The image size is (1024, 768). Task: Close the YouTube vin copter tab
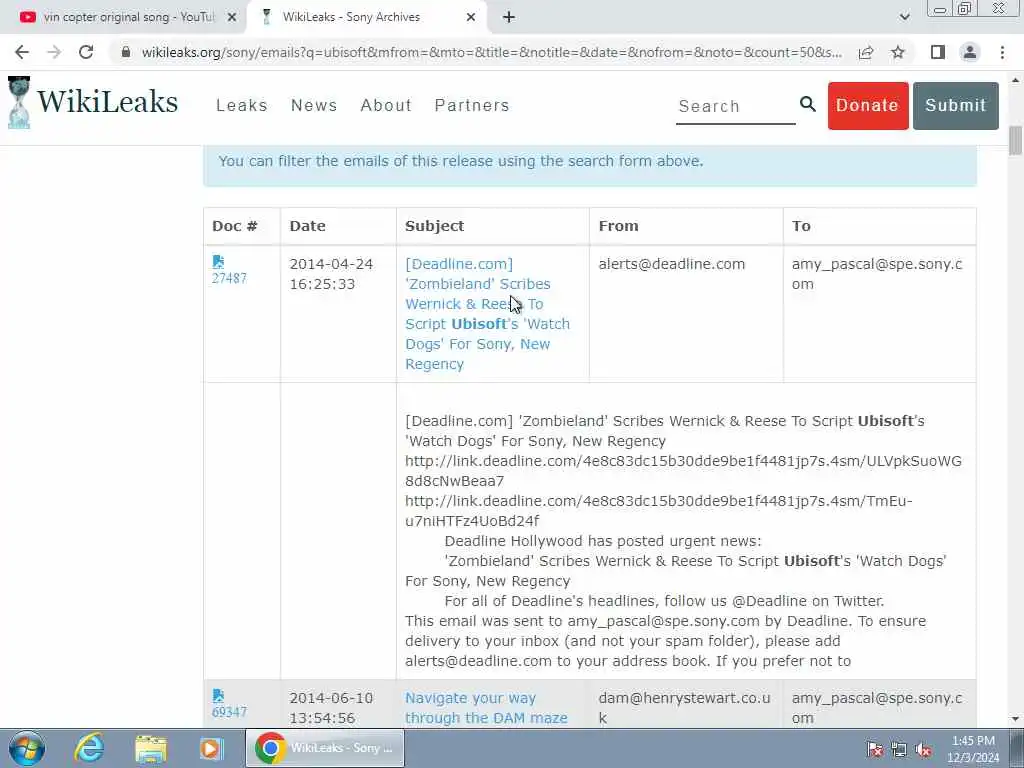click(x=232, y=17)
